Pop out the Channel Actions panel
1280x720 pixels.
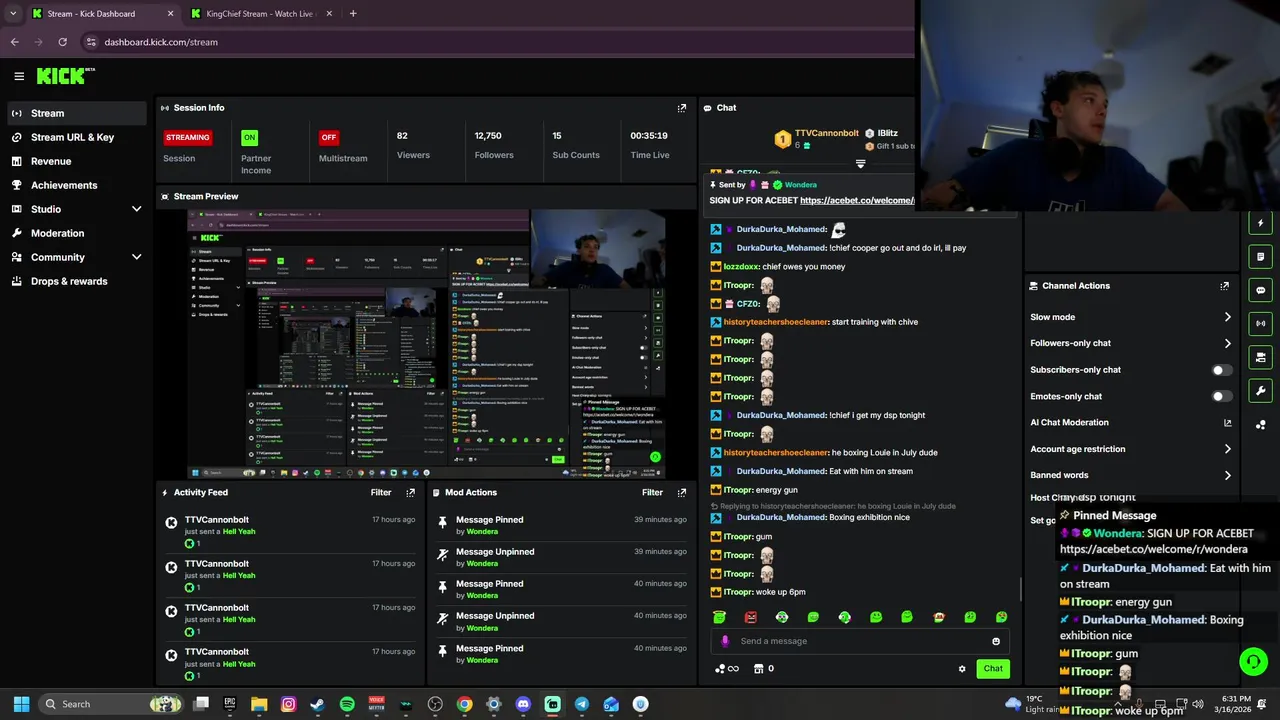tap(1224, 286)
